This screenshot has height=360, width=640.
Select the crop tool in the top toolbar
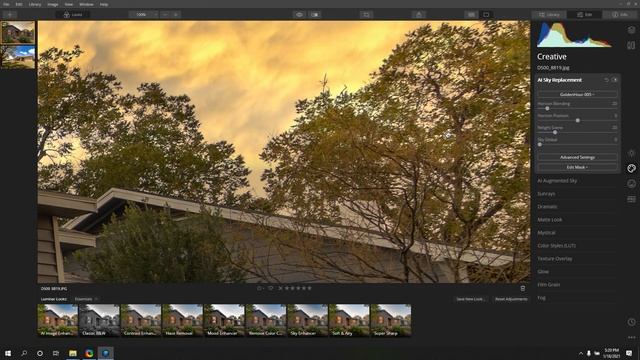point(367,15)
